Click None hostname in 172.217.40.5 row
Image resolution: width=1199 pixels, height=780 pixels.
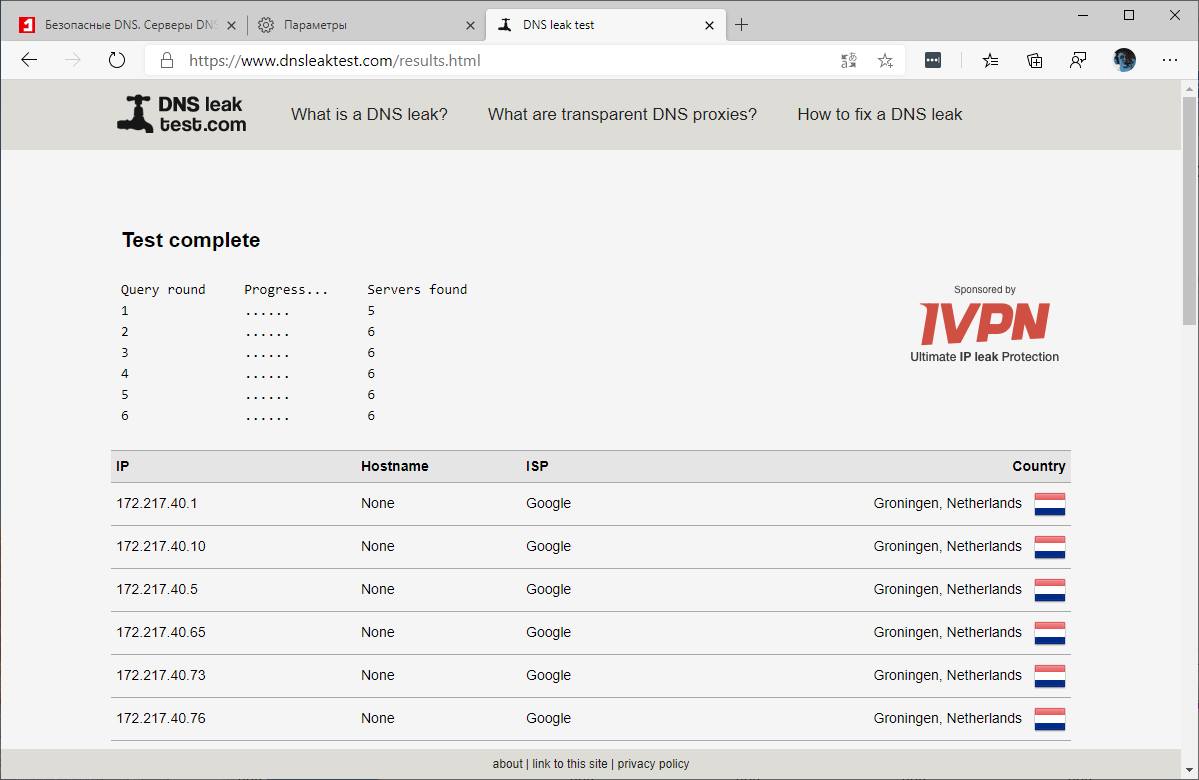[378, 589]
